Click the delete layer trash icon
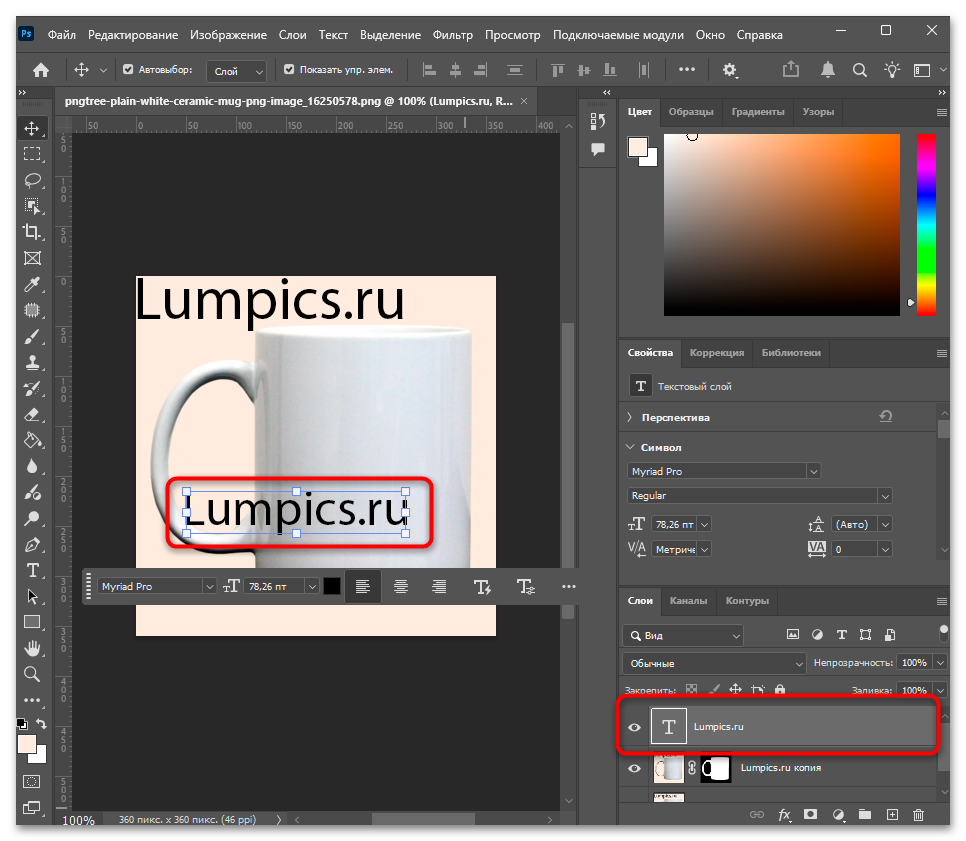The image size is (966, 841). [x=919, y=815]
